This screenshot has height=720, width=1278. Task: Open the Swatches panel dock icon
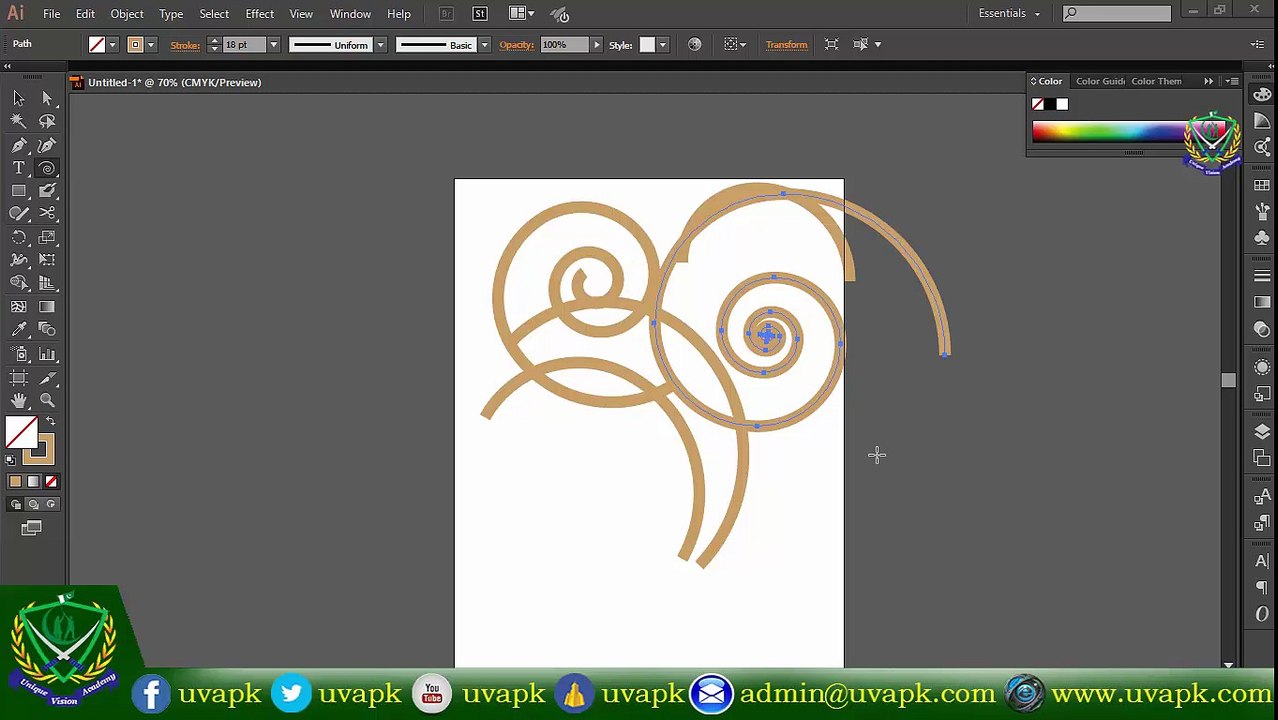1262,186
